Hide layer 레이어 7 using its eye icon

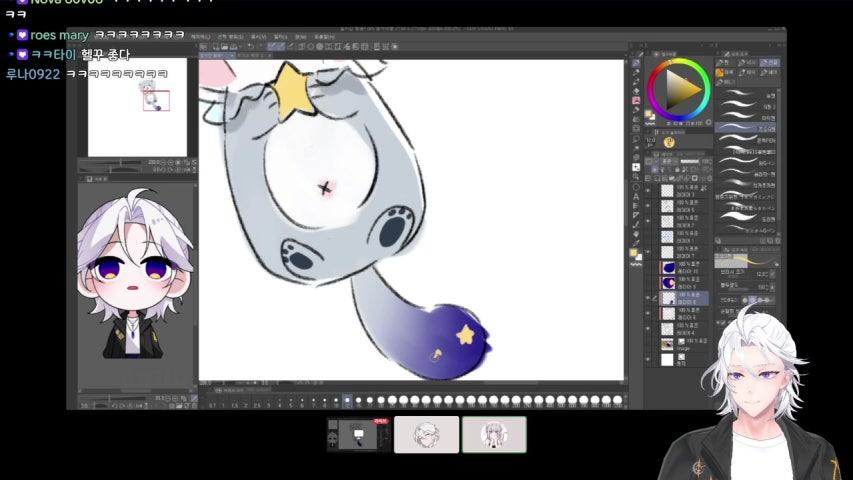[648, 252]
